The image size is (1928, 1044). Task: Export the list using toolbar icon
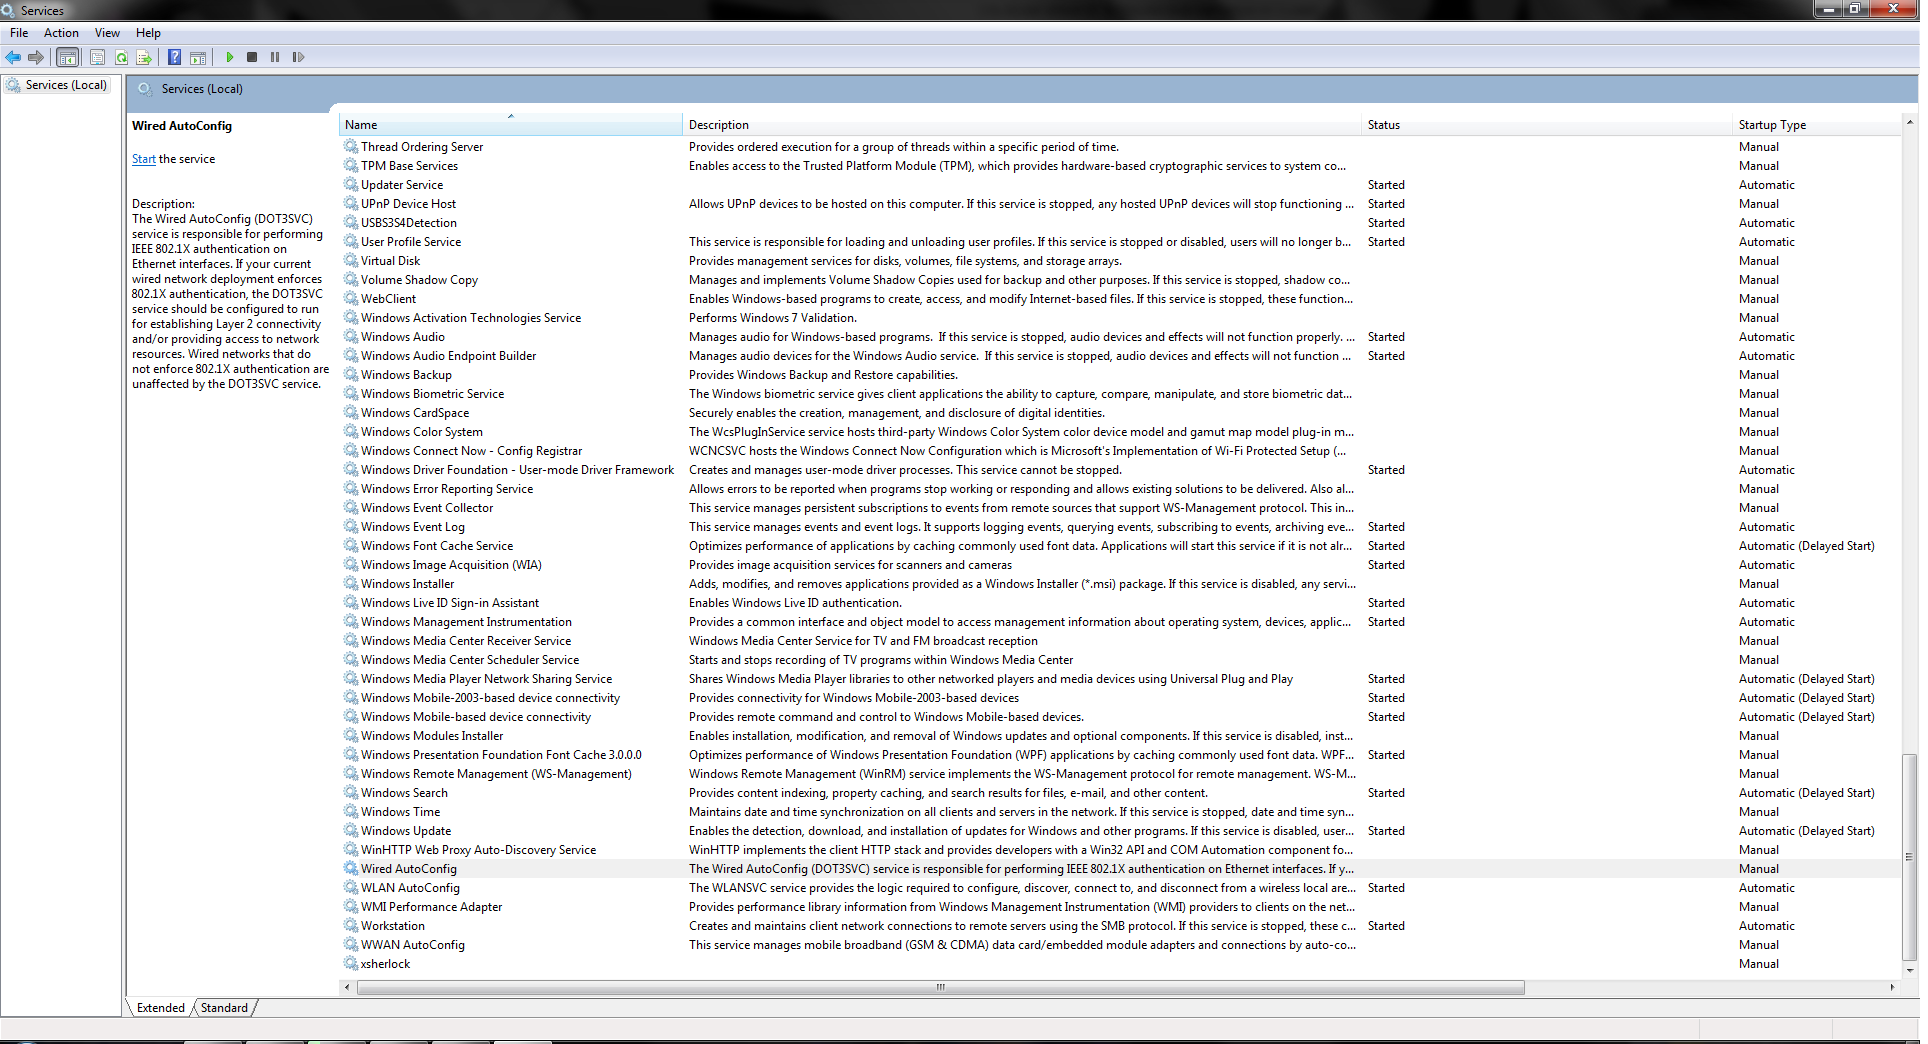click(144, 57)
